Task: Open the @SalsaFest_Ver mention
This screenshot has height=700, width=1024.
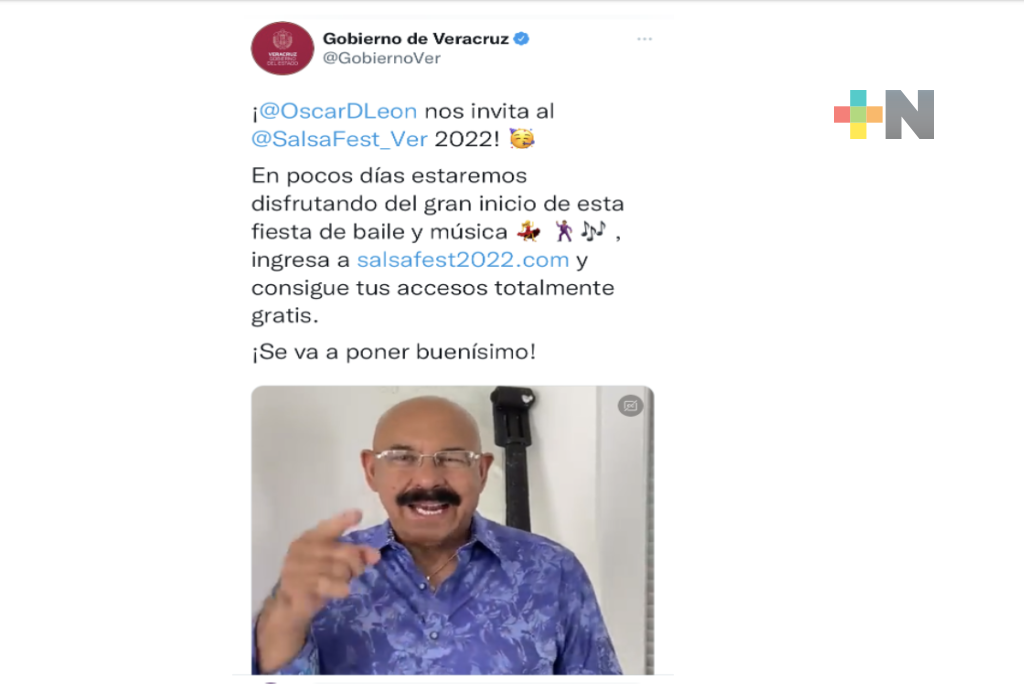Action: click(340, 139)
